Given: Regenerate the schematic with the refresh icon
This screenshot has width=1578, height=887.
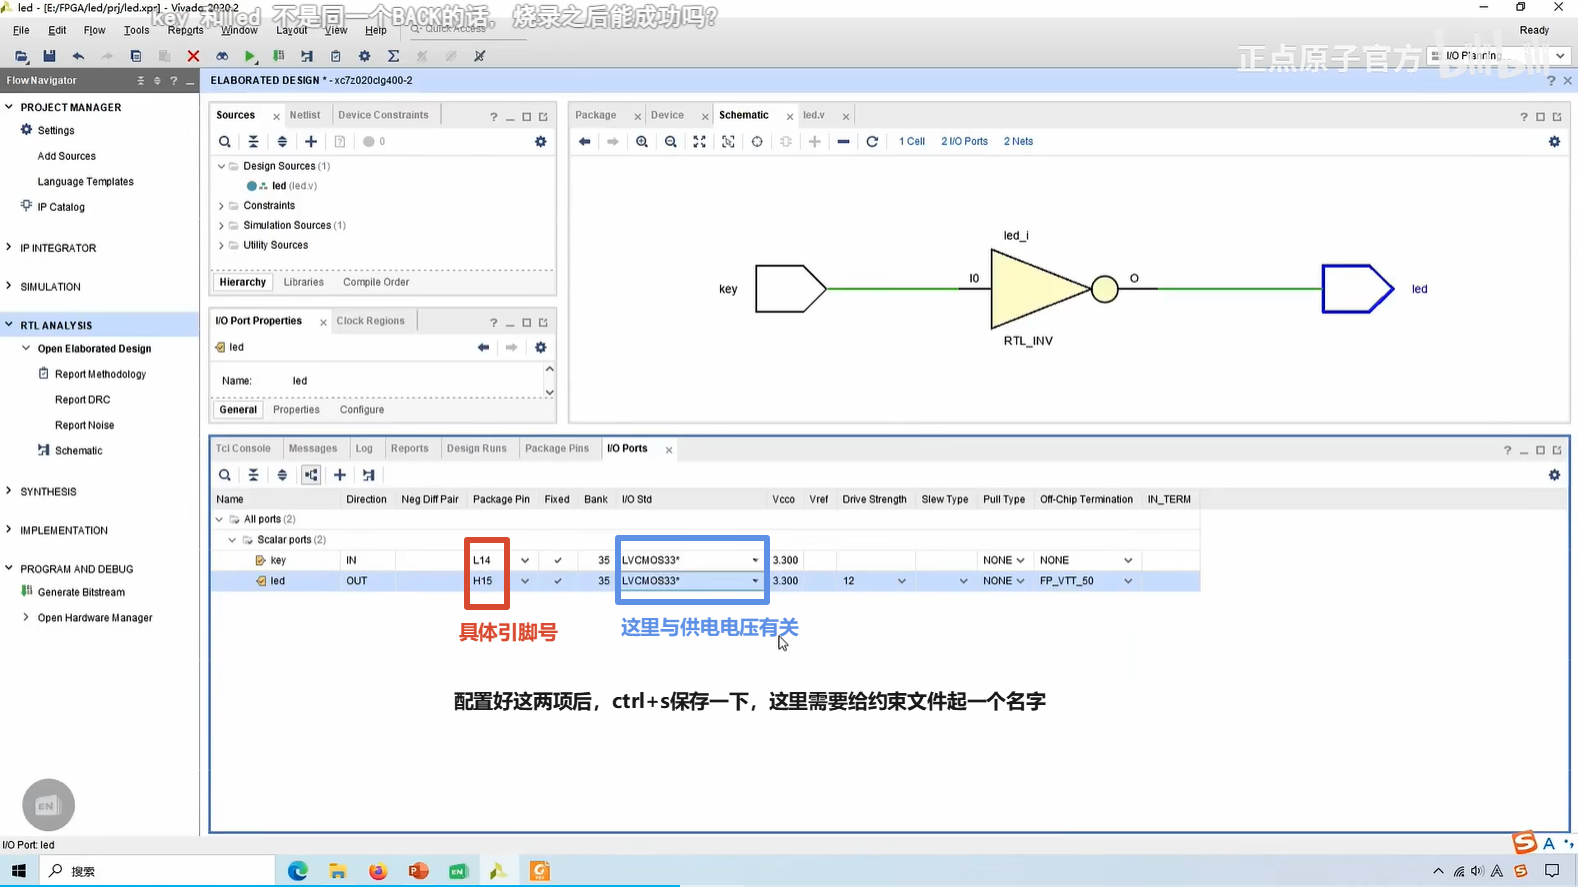Looking at the screenshot, I should coord(872,142).
